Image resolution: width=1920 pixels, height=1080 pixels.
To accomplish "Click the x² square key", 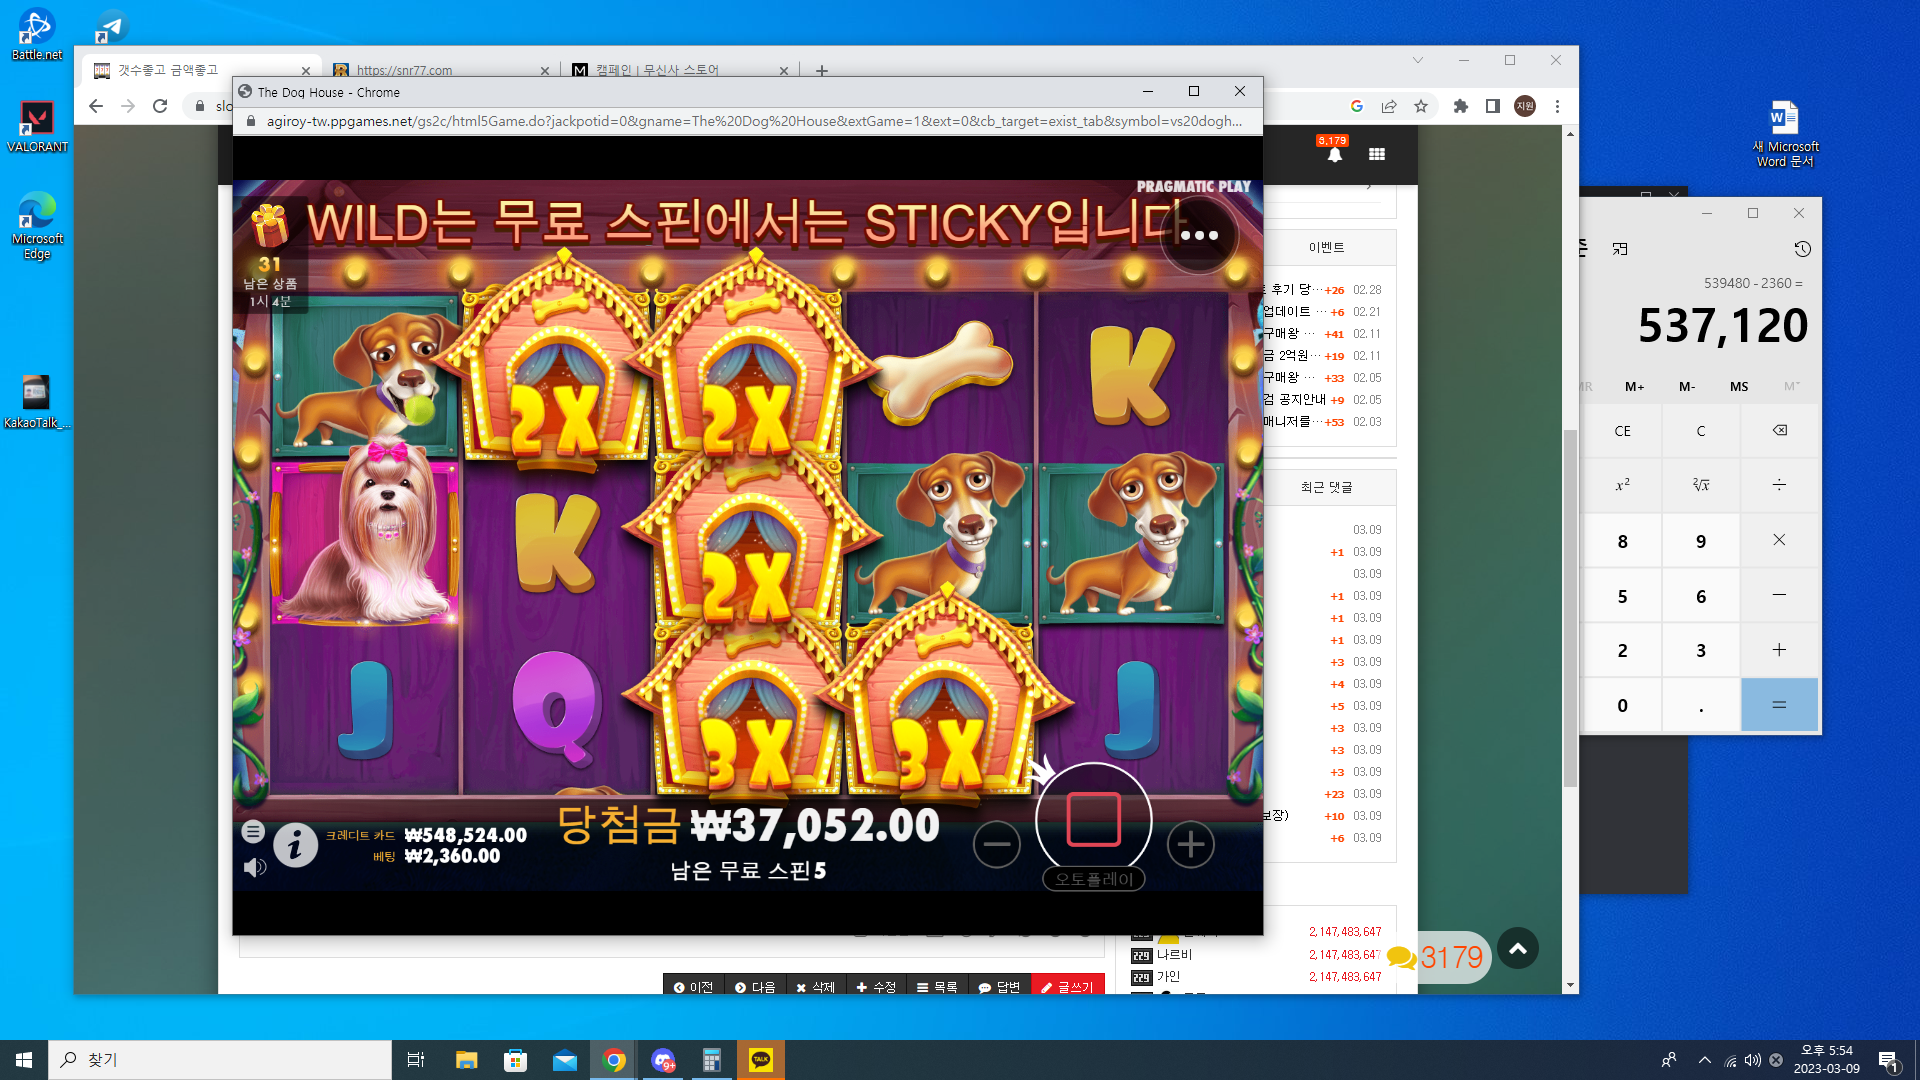I will click(x=1622, y=485).
